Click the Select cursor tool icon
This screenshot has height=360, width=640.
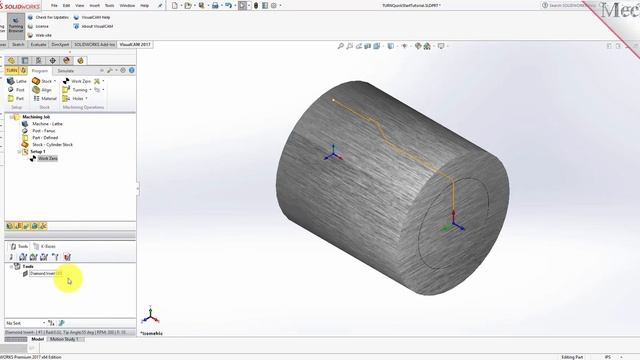click(242, 6)
